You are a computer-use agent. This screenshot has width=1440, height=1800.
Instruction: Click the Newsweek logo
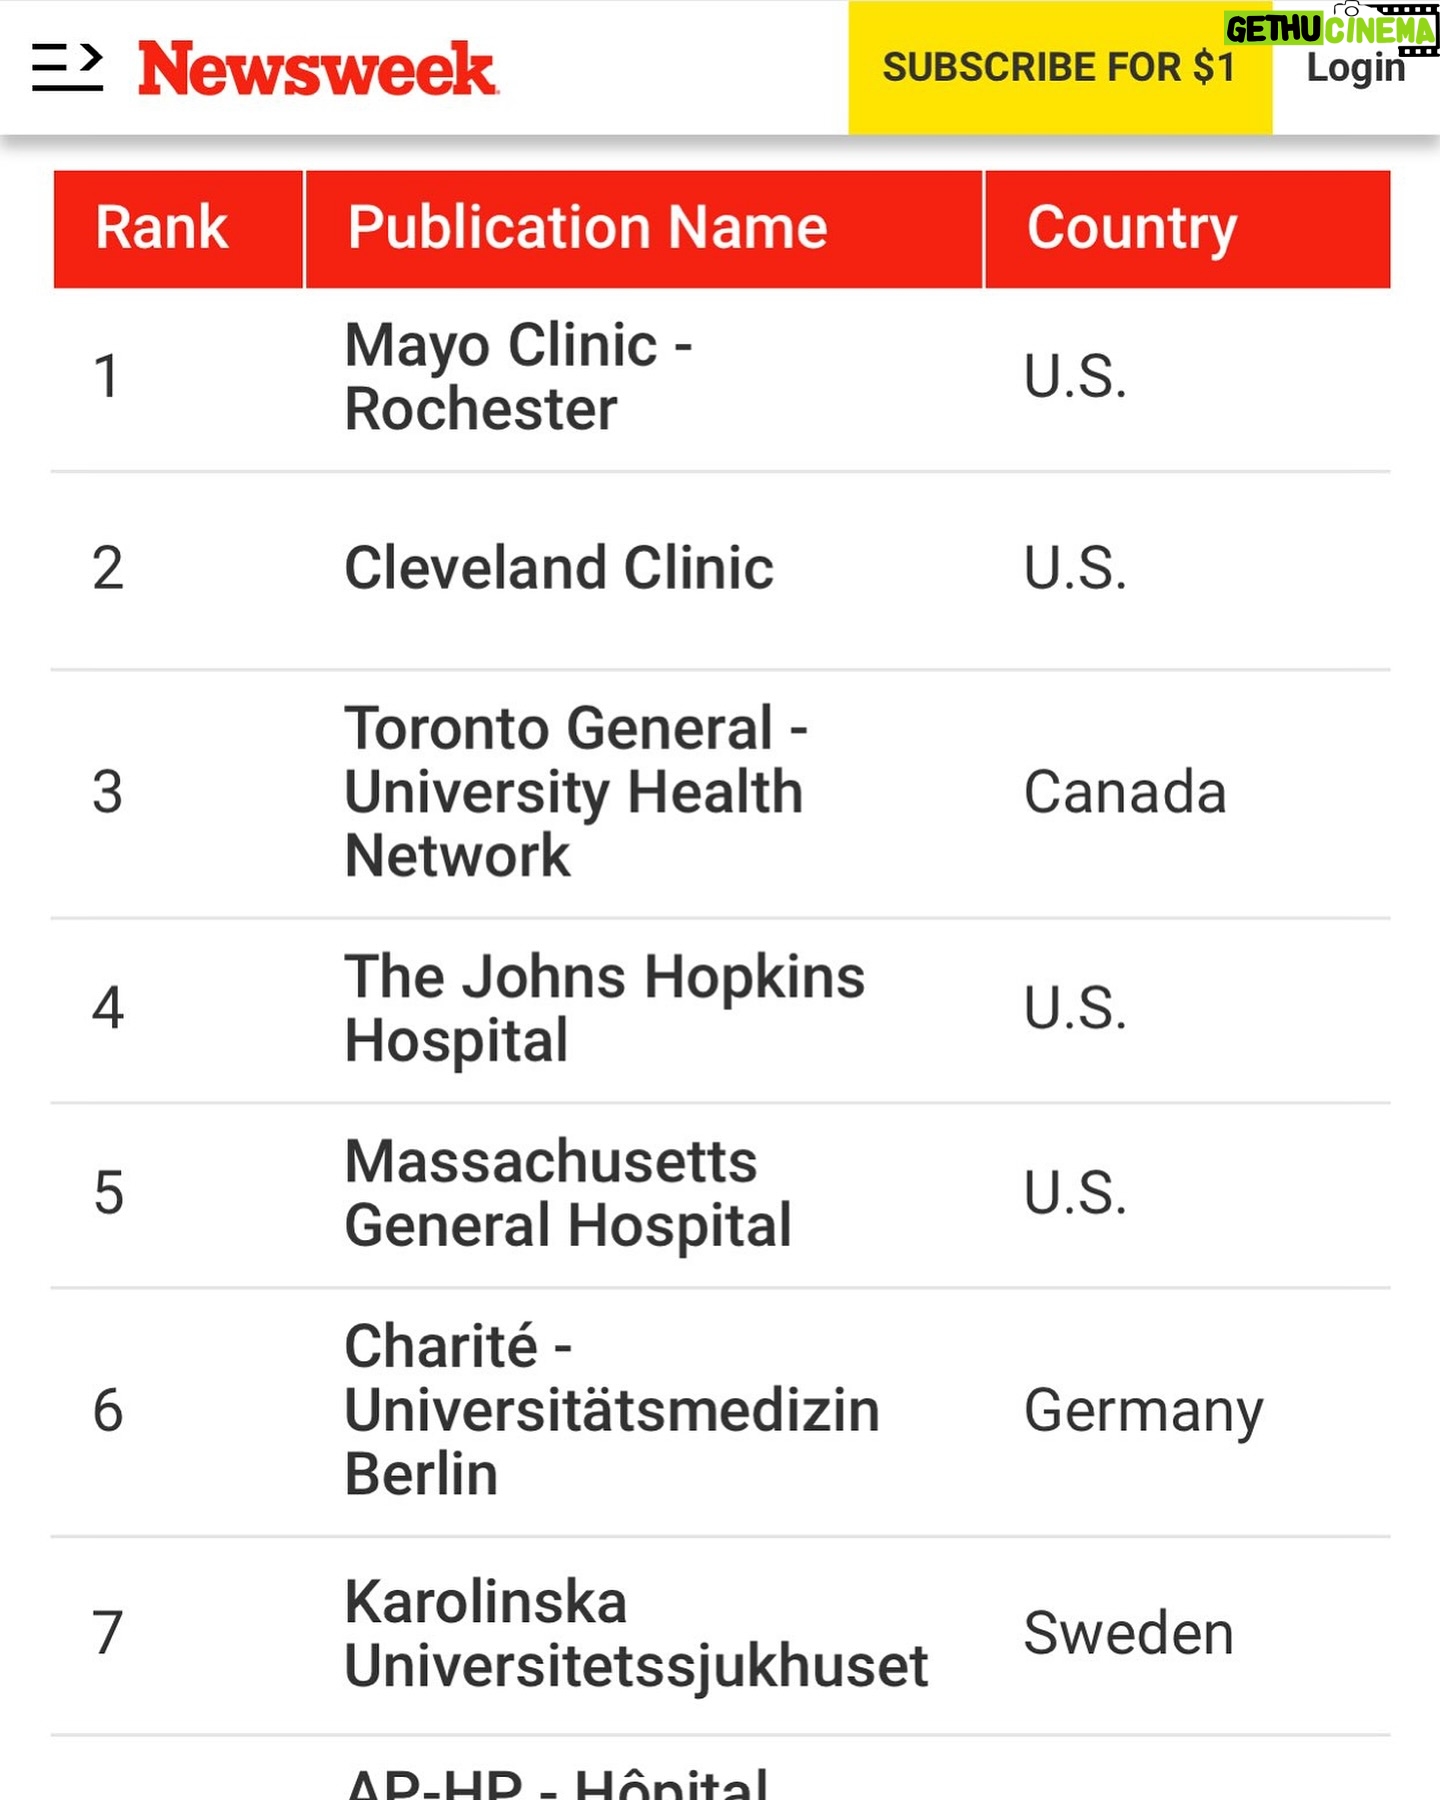[317, 69]
